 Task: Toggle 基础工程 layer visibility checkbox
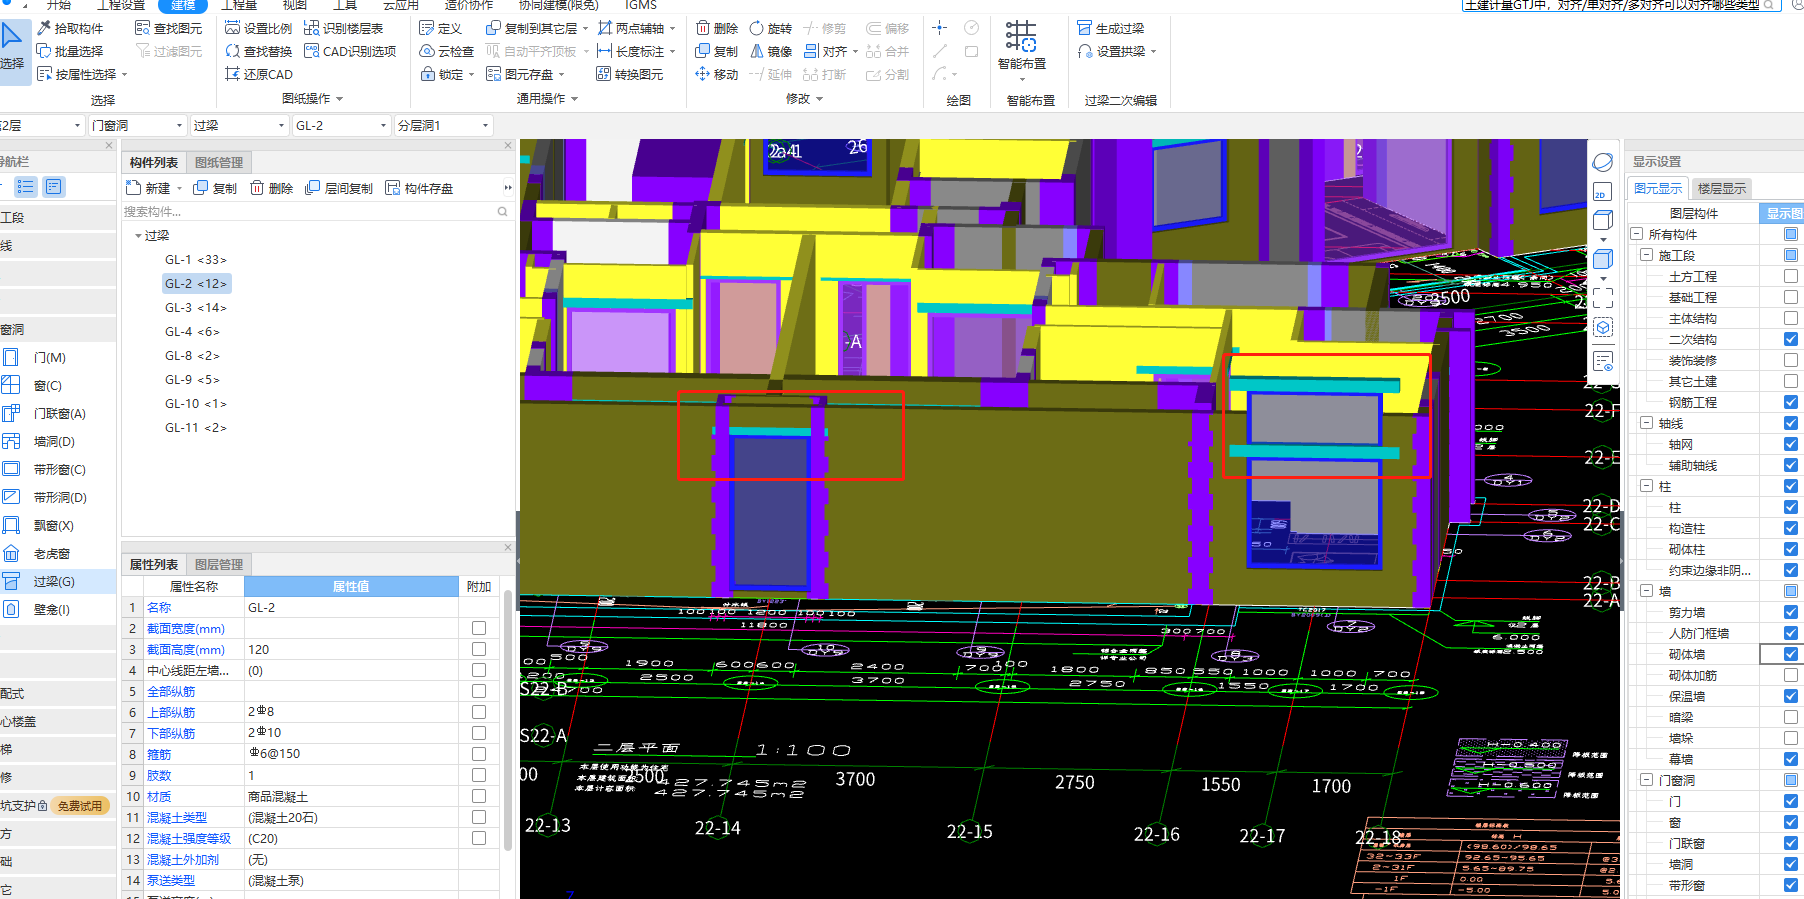(1791, 297)
